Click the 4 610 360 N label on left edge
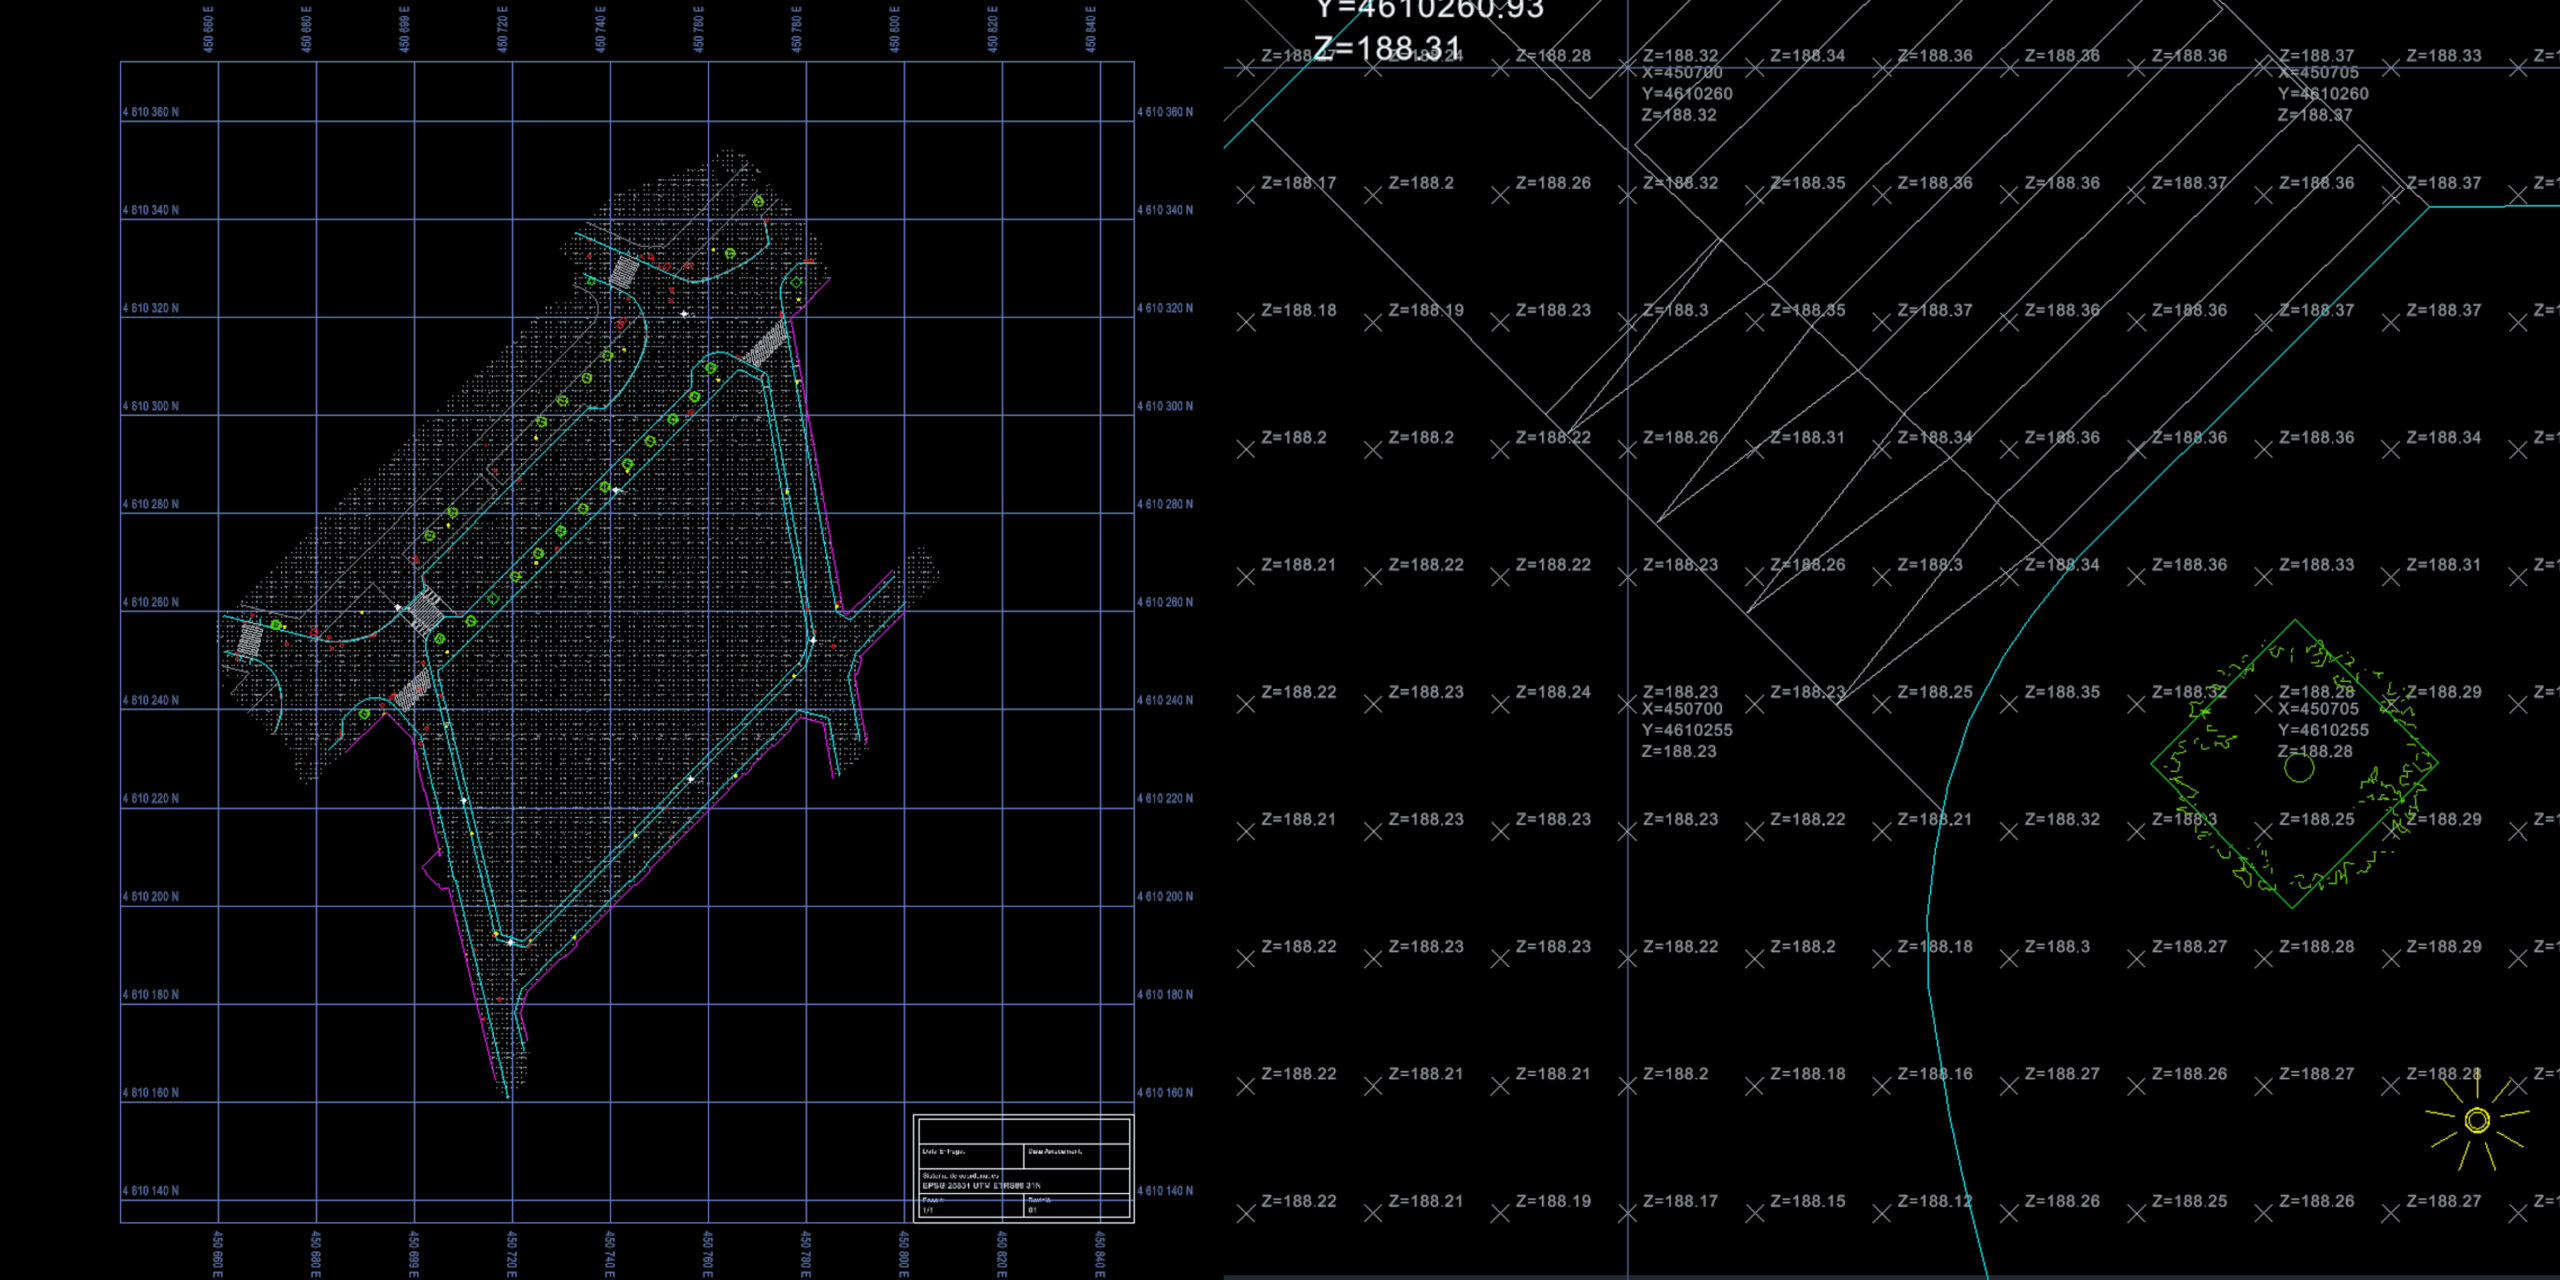Image resolution: width=2560 pixels, height=1280 pixels. point(150,112)
